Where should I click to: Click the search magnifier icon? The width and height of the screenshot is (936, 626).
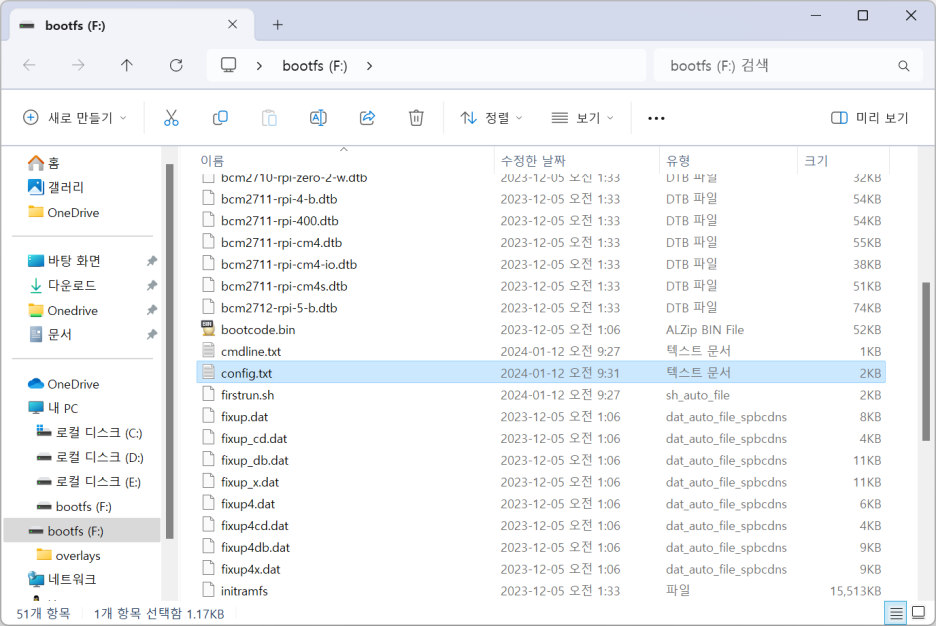(904, 66)
